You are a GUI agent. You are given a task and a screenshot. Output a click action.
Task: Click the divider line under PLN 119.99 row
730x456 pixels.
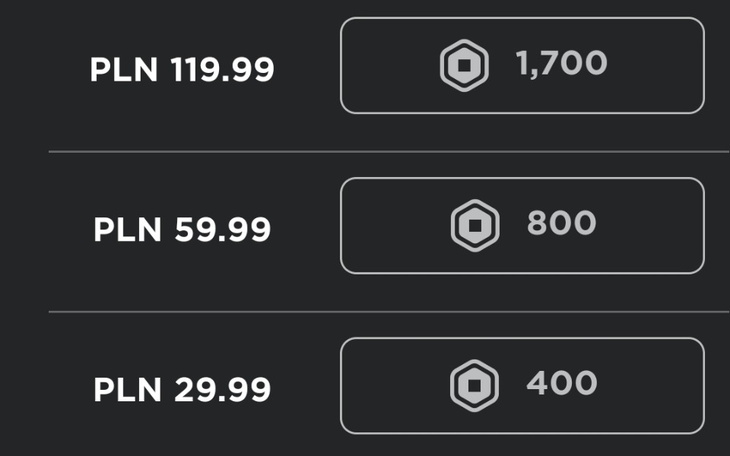pyautogui.click(x=388, y=152)
